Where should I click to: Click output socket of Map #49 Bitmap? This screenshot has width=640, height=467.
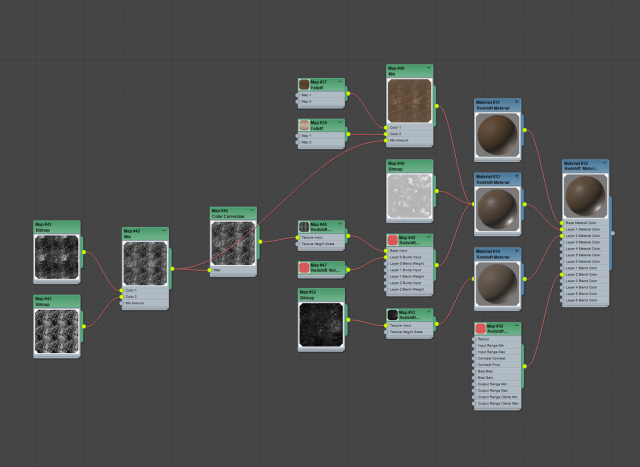click(437, 191)
